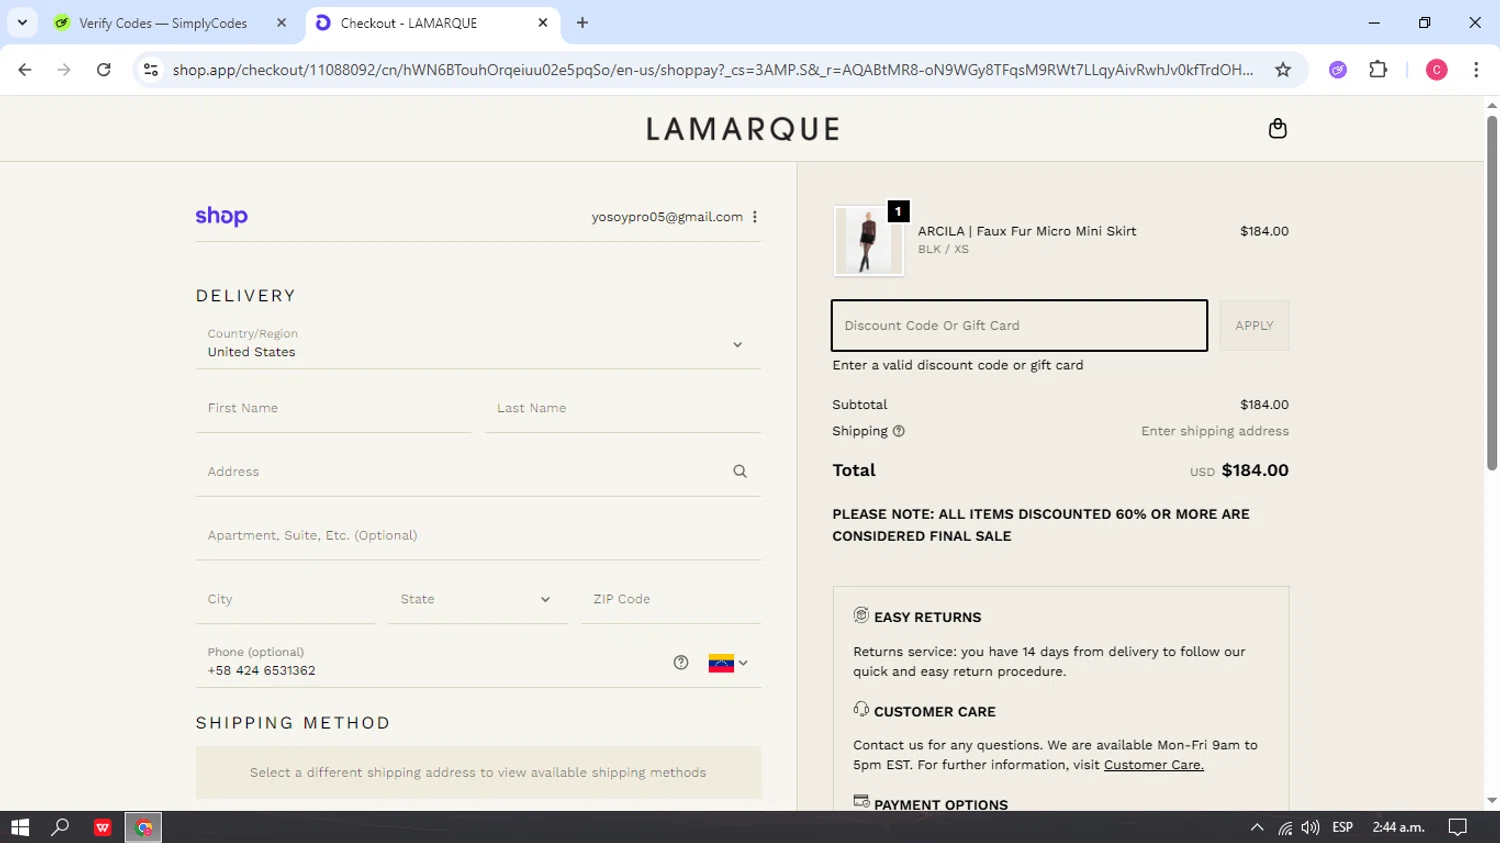
Task: Focus the Discount Code Or Gift Card field
Action: point(1019,326)
